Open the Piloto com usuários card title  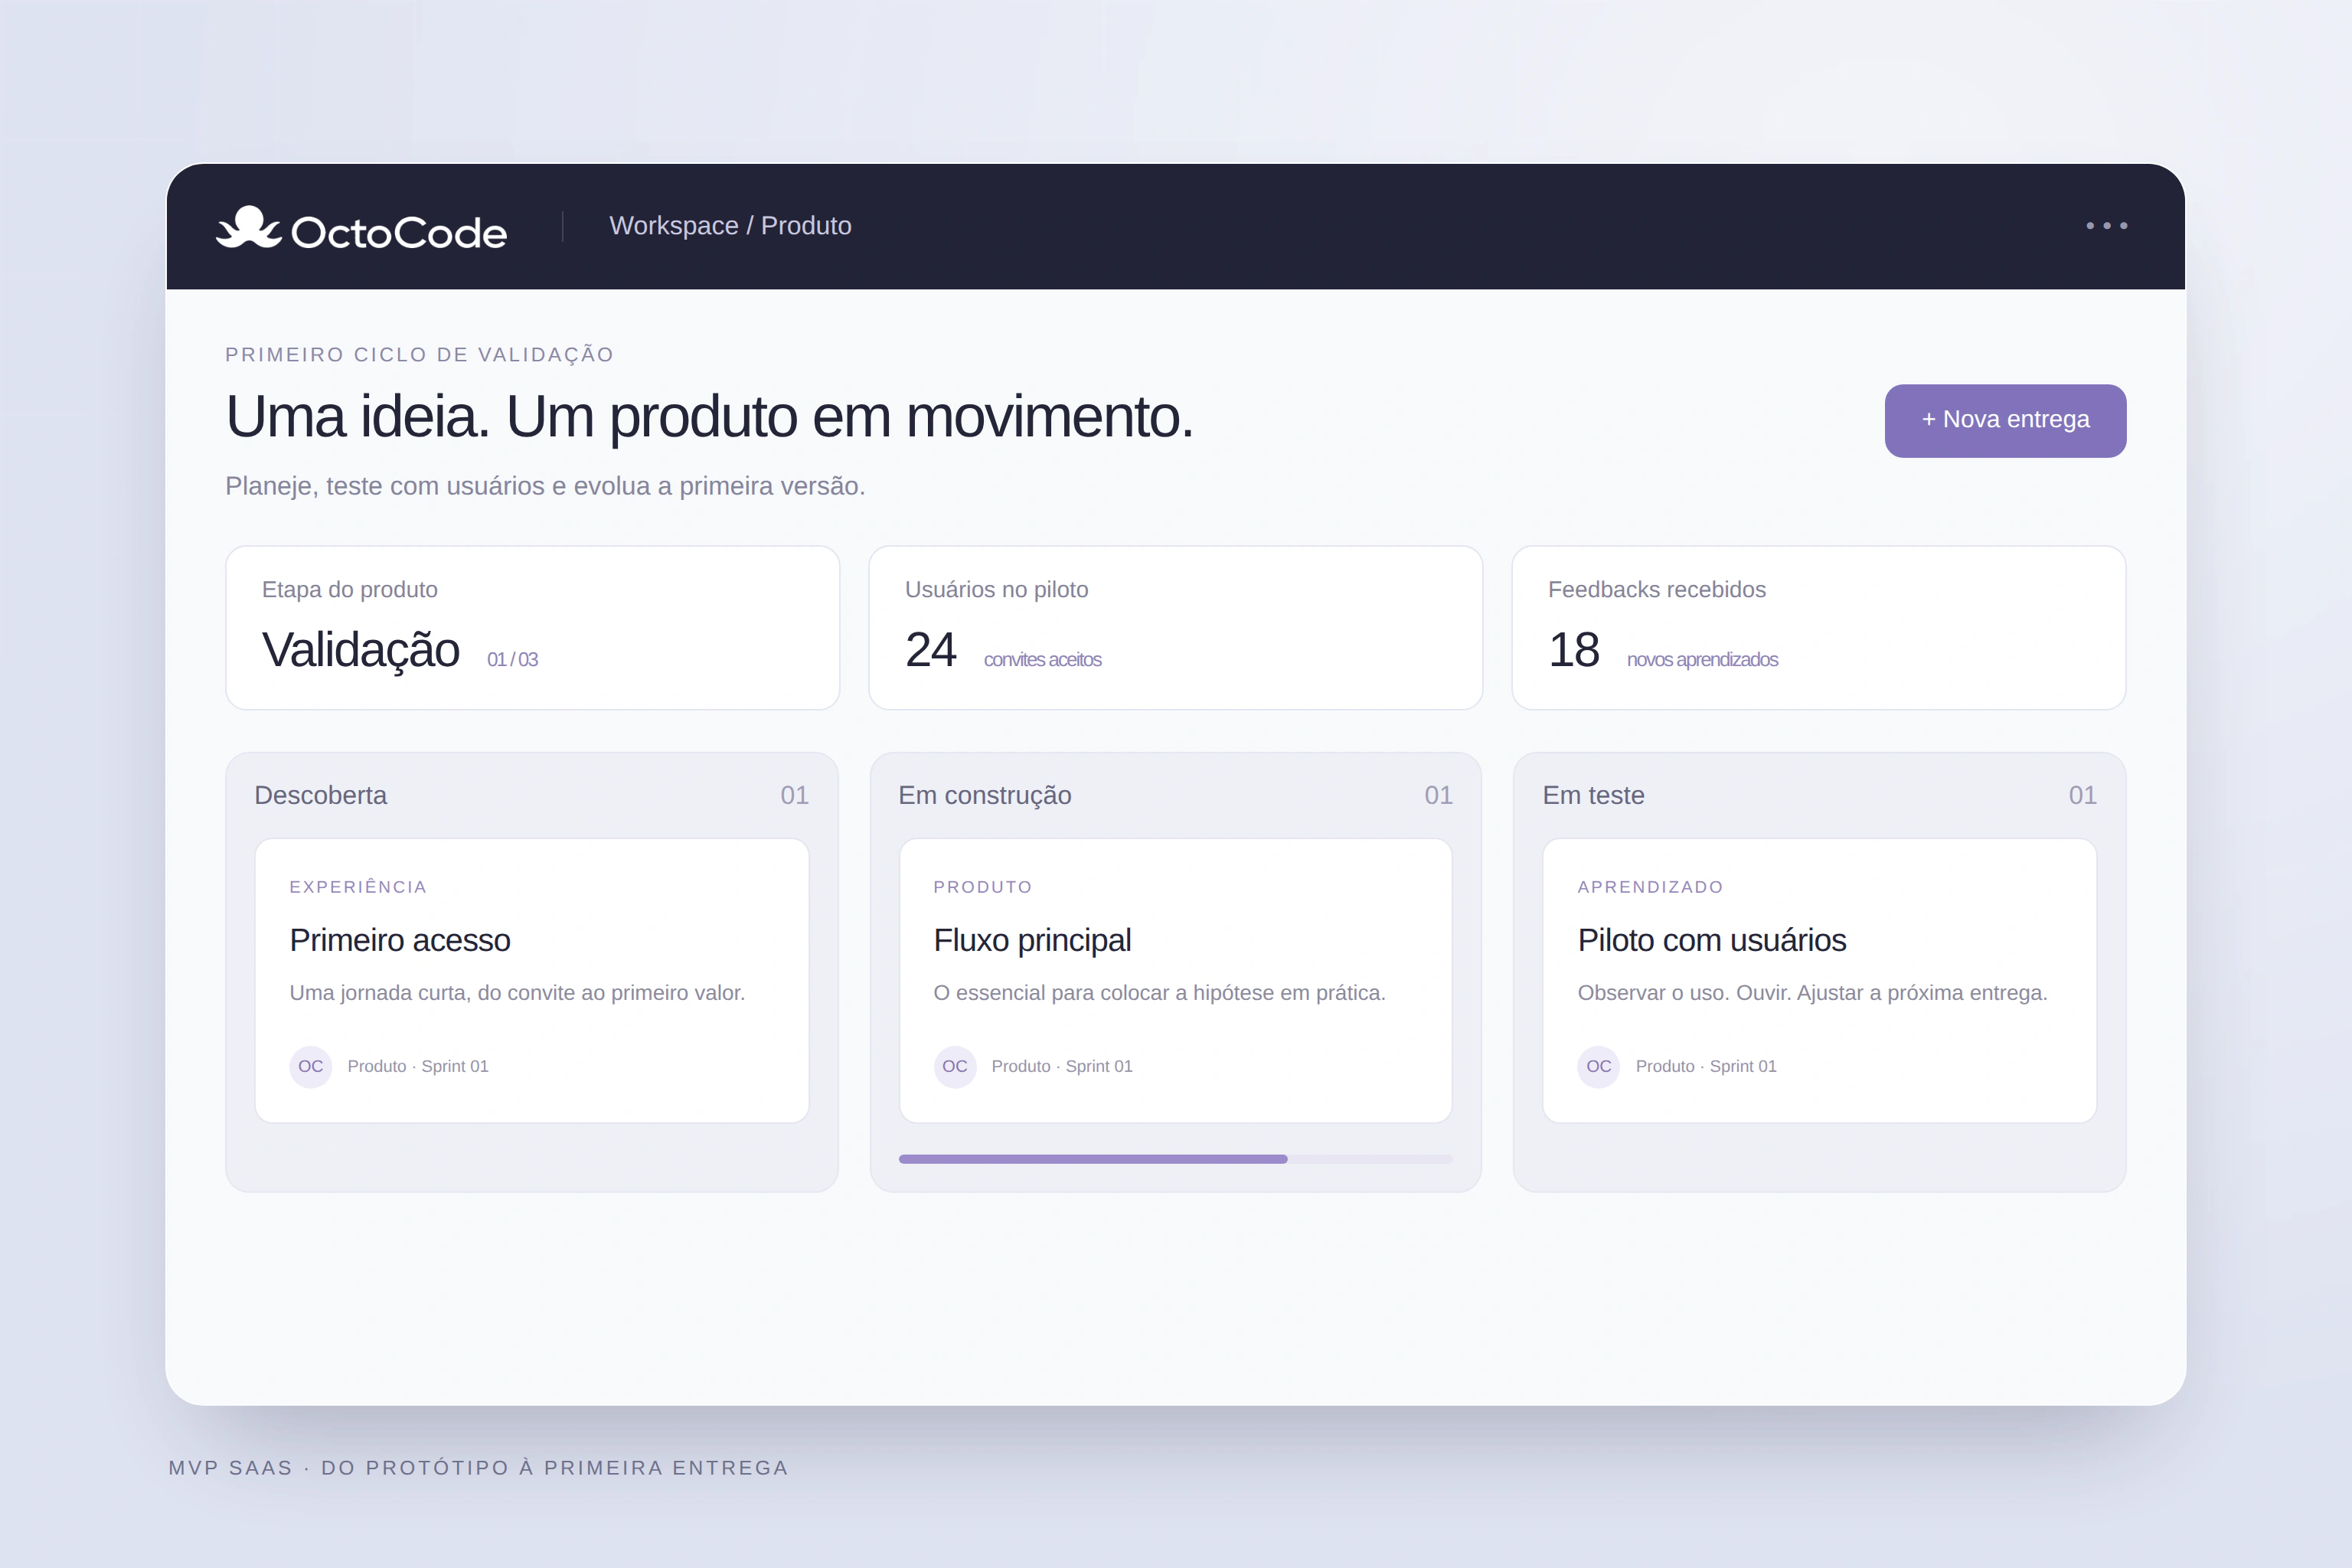tap(1712, 940)
